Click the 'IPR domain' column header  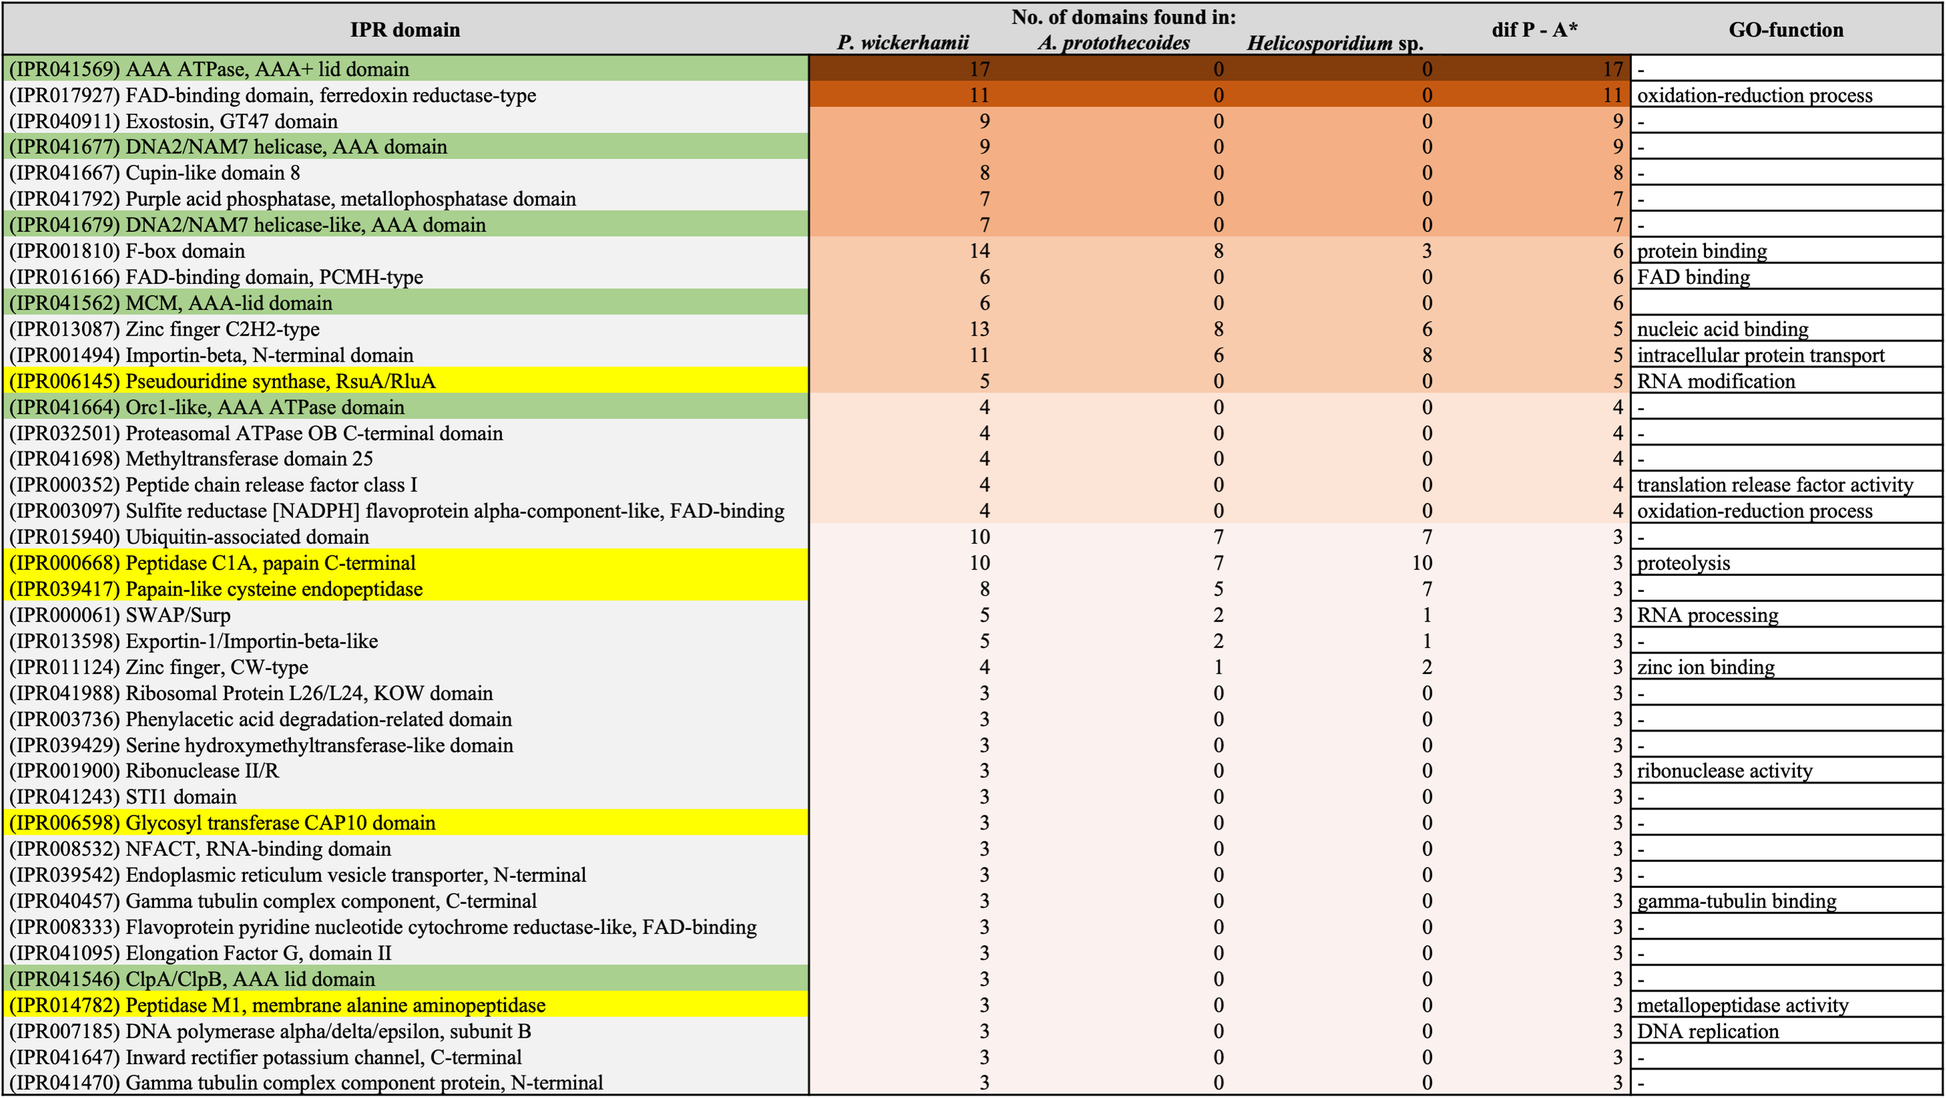coord(405,30)
